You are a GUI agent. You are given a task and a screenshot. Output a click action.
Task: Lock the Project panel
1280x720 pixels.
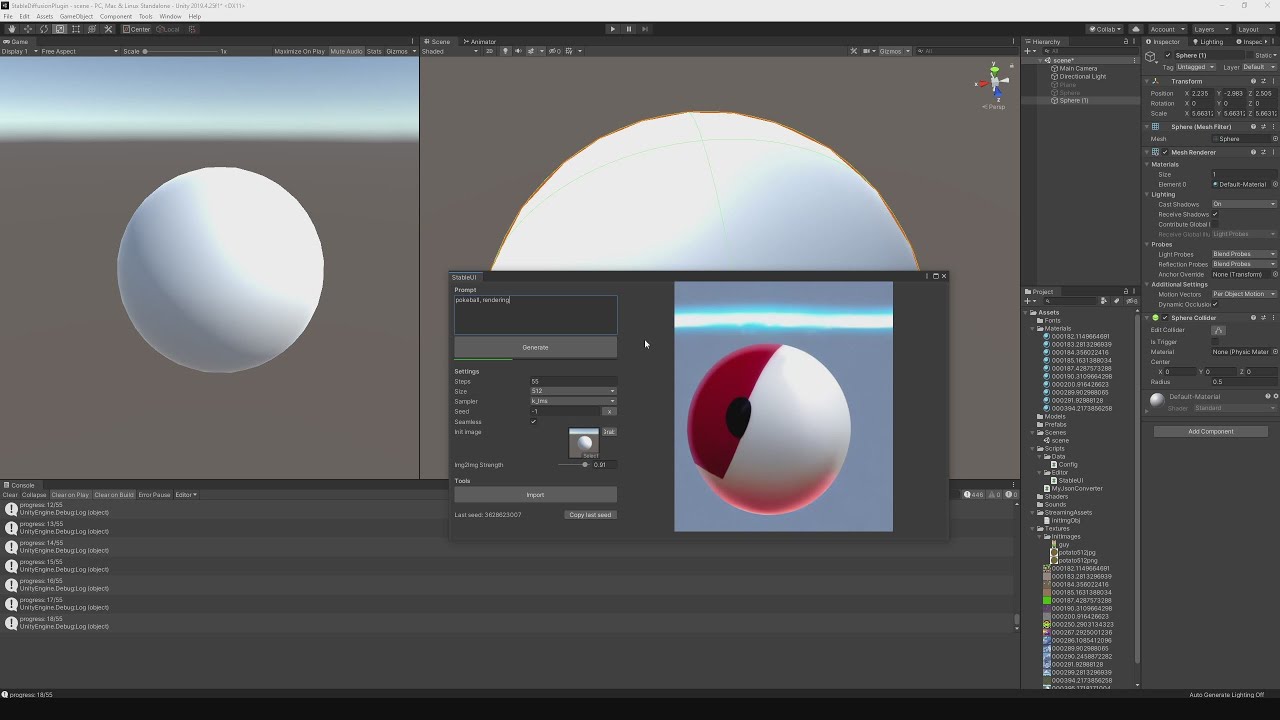pos(1126,292)
